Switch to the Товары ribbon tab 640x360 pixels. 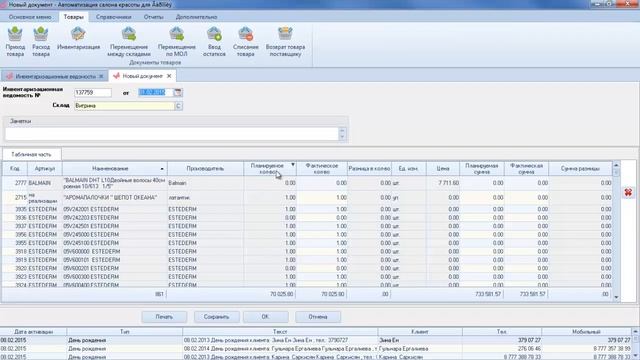point(73,17)
